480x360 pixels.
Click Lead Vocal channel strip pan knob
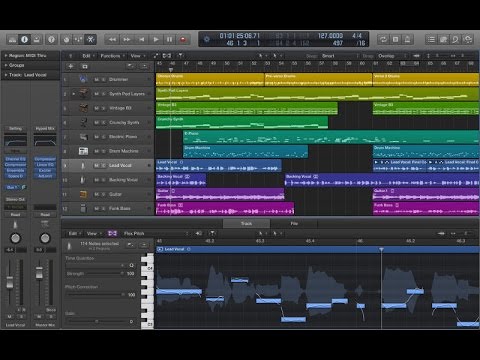coord(15,238)
